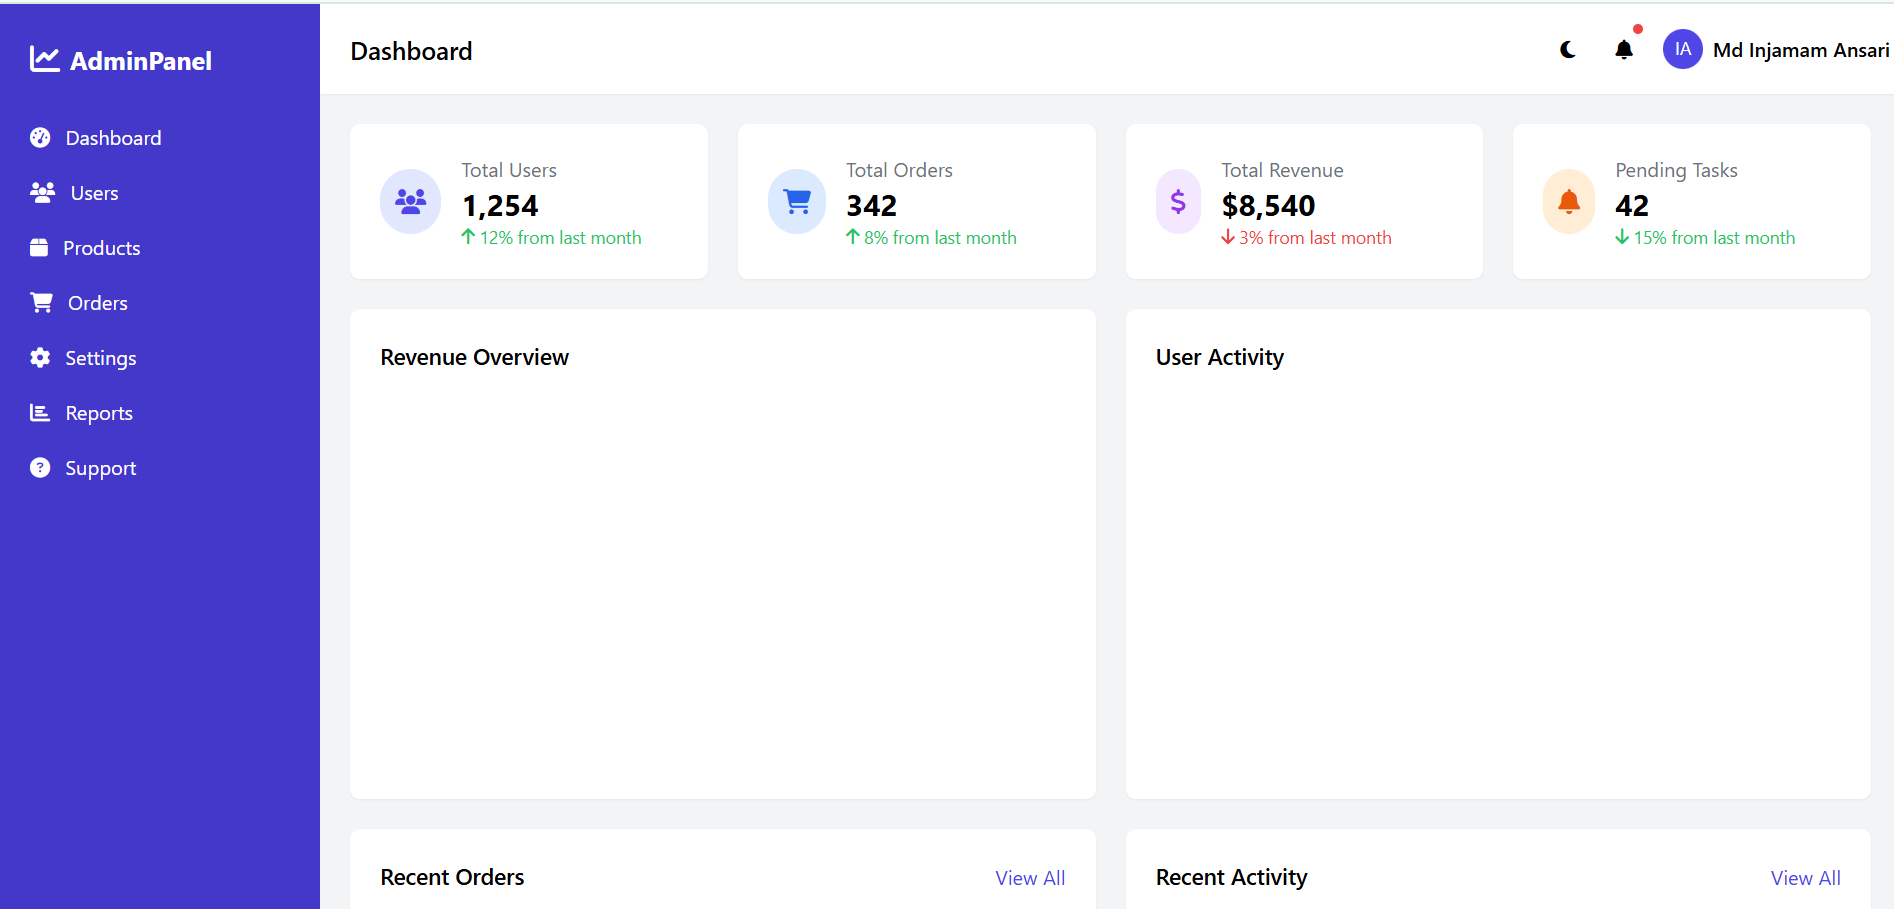Select Dashboard in the sidebar menu

112,137
